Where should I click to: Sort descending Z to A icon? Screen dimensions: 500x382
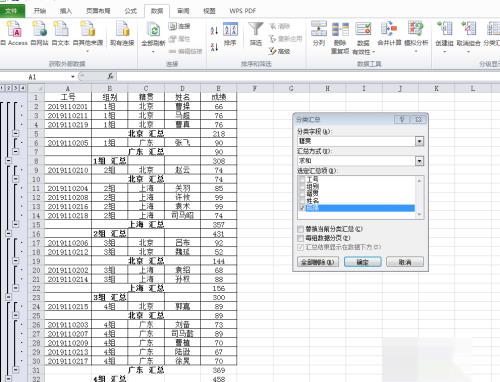tap(214, 47)
